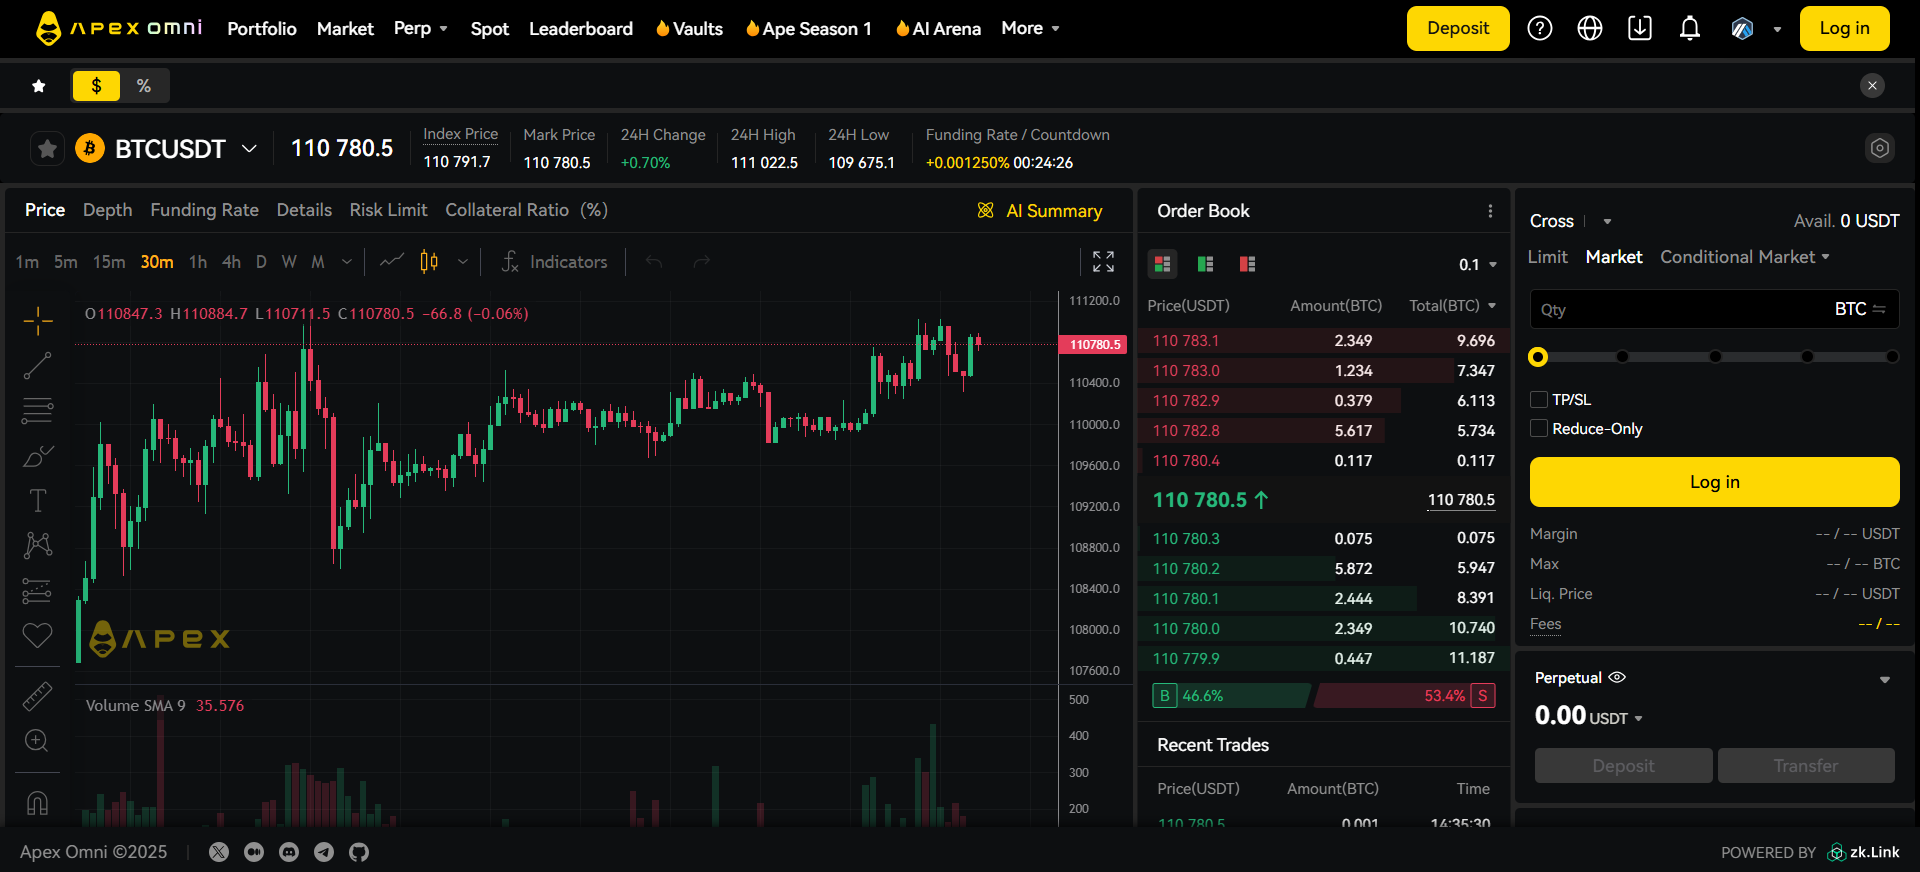Open the Apex Omni X (Twitter) link
The width and height of the screenshot is (1920, 872).
click(219, 852)
